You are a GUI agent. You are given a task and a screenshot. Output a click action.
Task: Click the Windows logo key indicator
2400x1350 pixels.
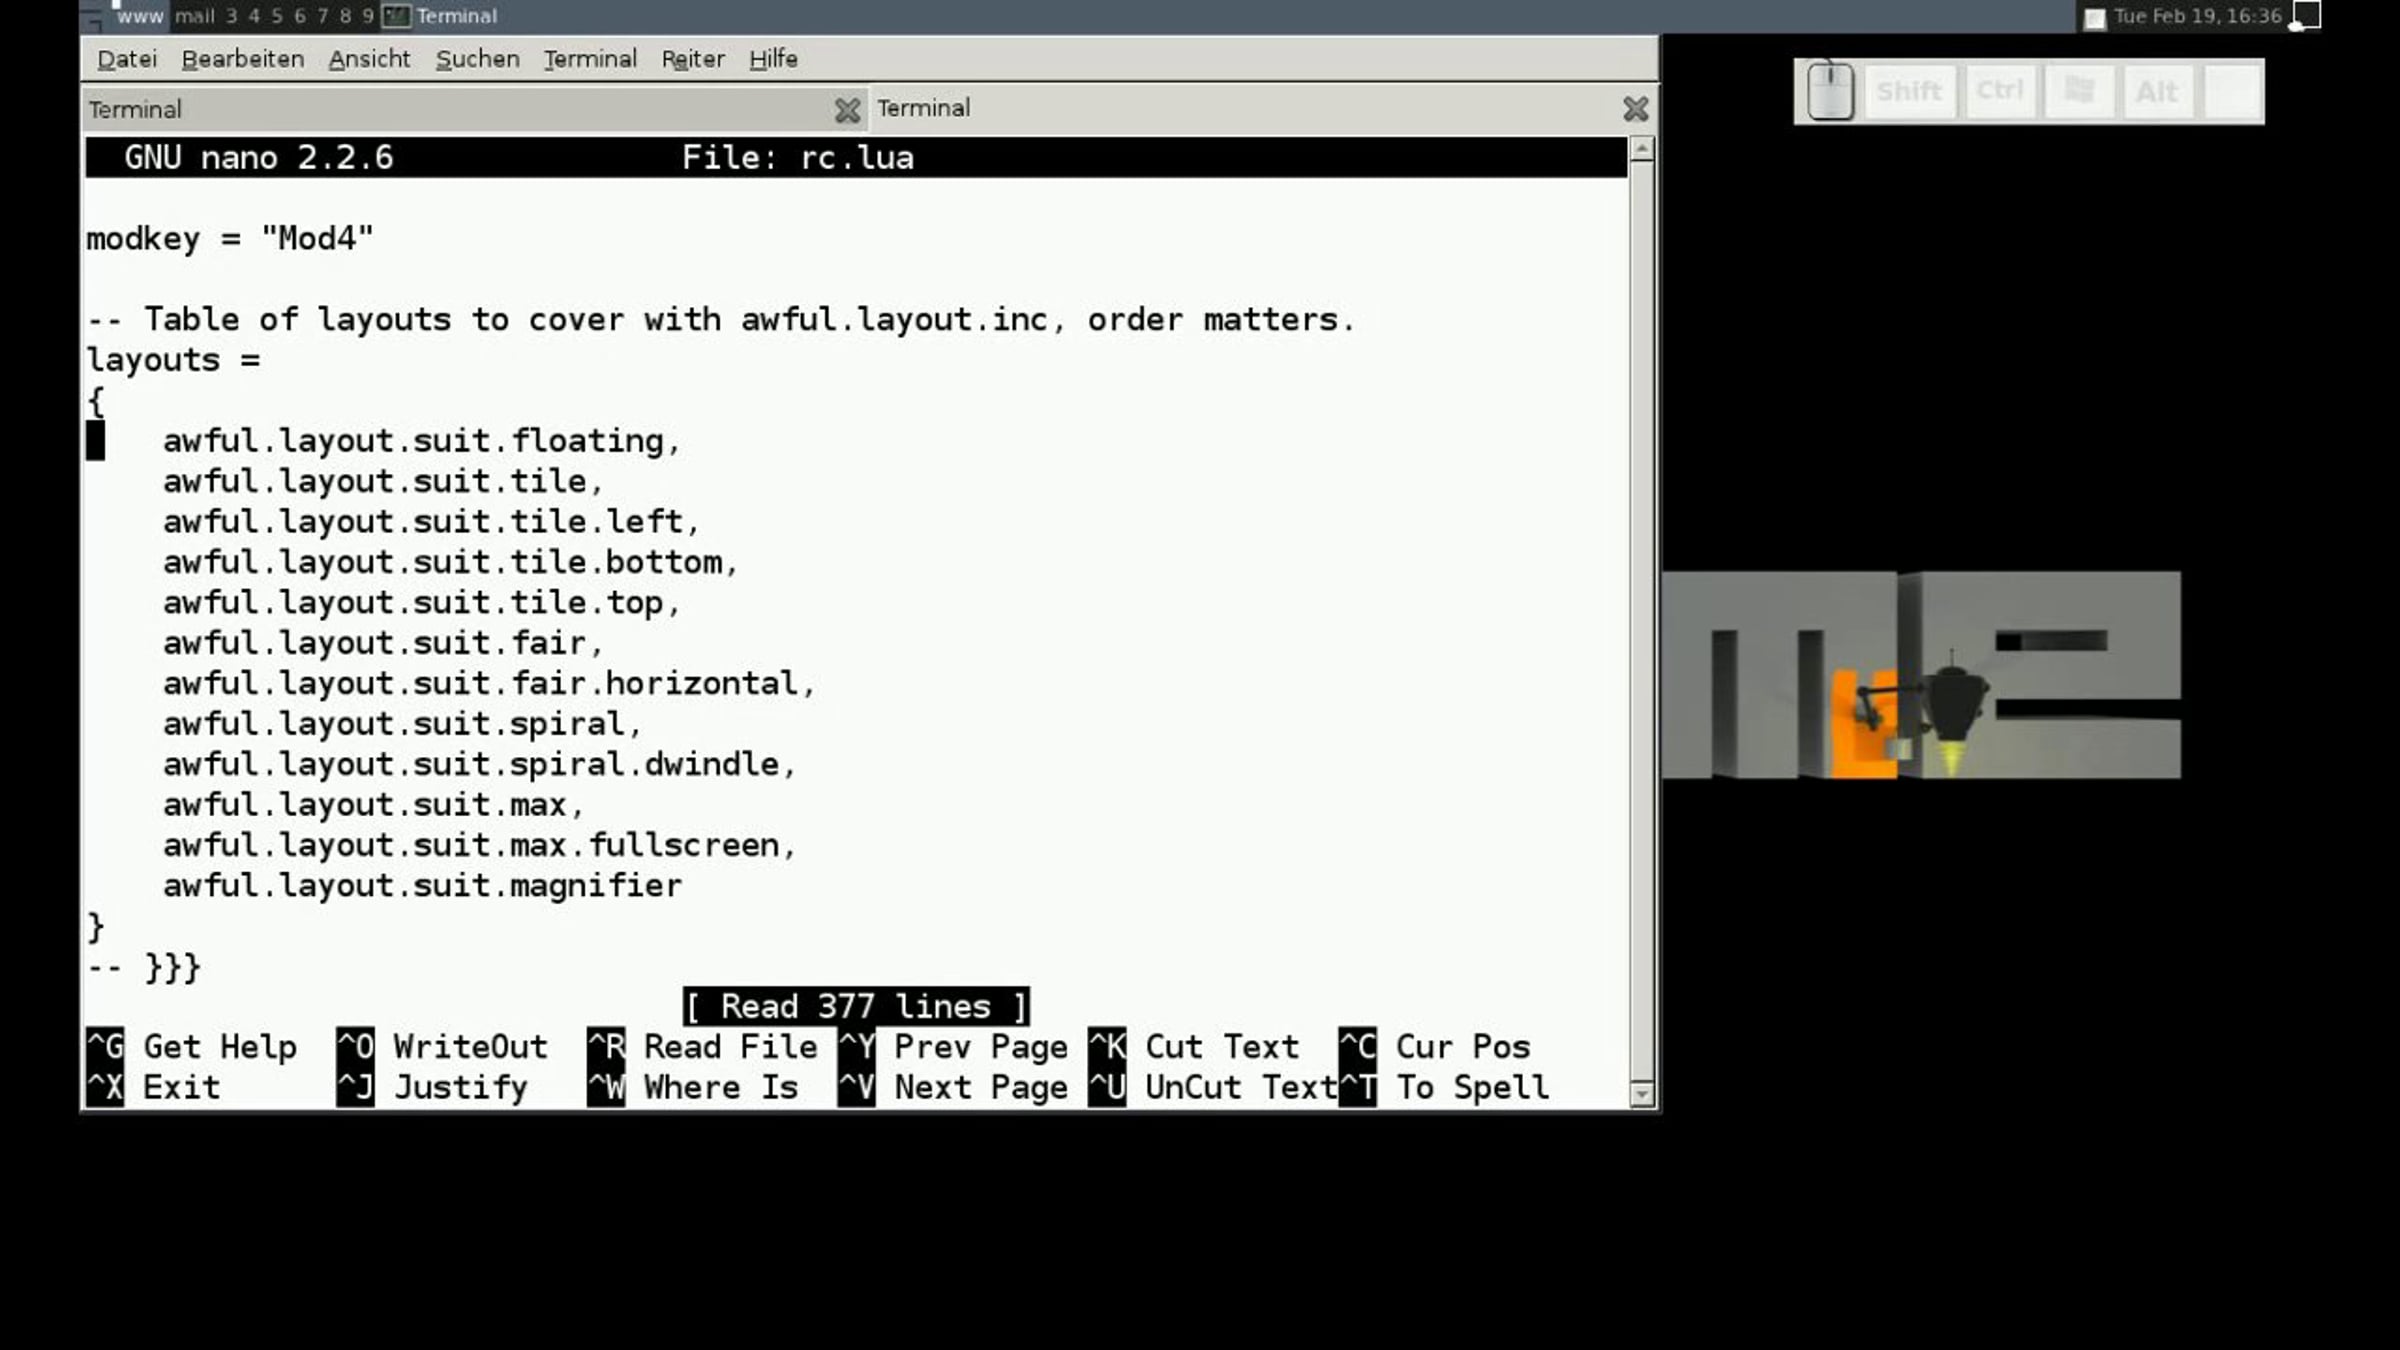click(x=2079, y=92)
